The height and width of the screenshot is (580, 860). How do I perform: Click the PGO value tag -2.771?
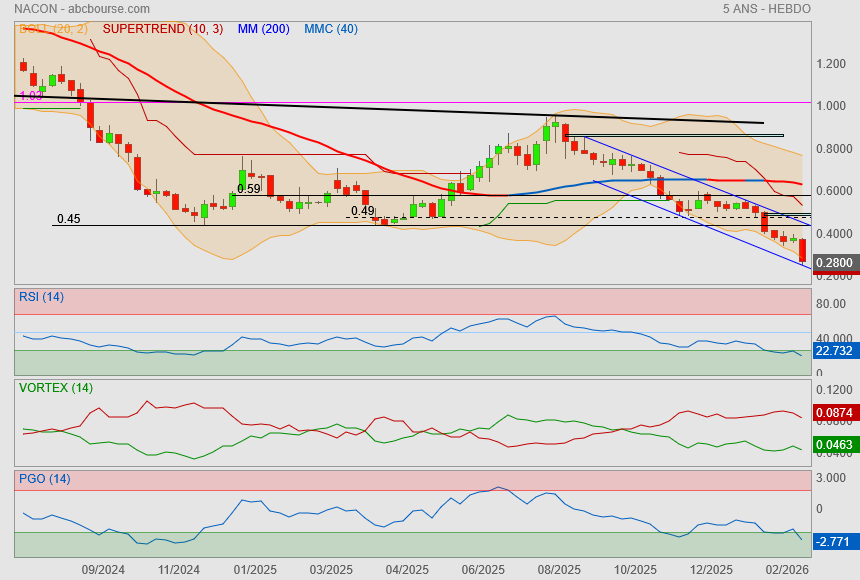coord(832,541)
